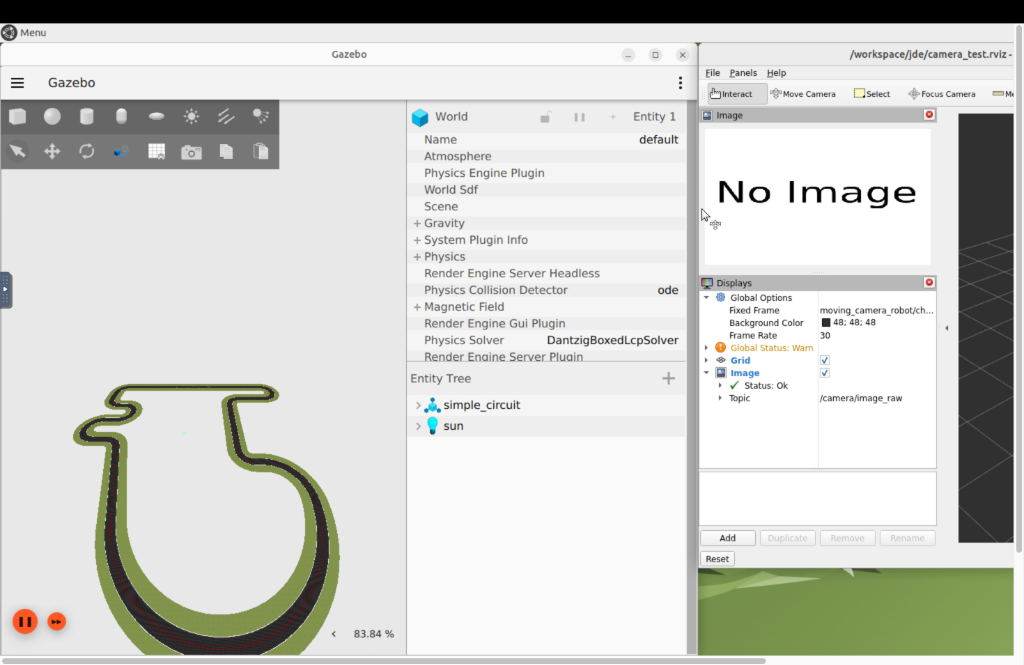Image resolution: width=1024 pixels, height=665 pixels.
Task: Insert a box shape from toolbar
Action: point(18,117)
